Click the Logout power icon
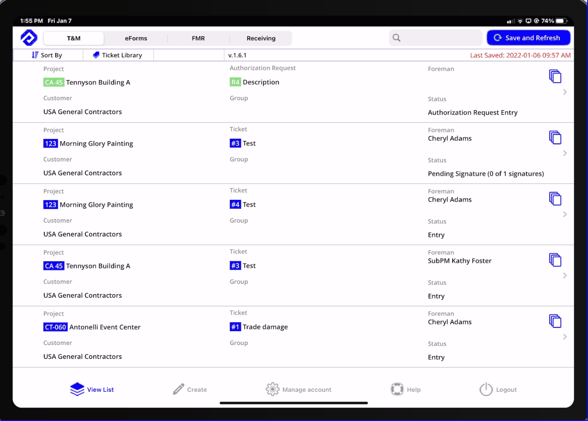This screenshot has width=588, height=421. point(486,389)
